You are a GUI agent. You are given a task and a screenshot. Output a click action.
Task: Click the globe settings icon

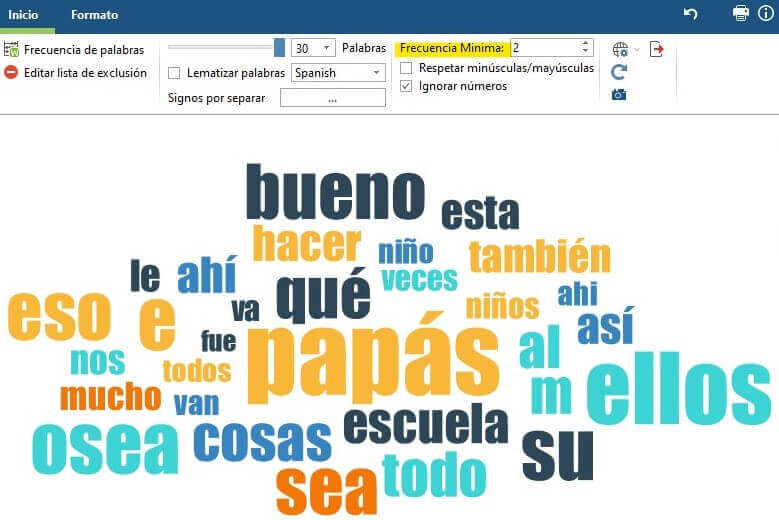[x=620, y=49]
